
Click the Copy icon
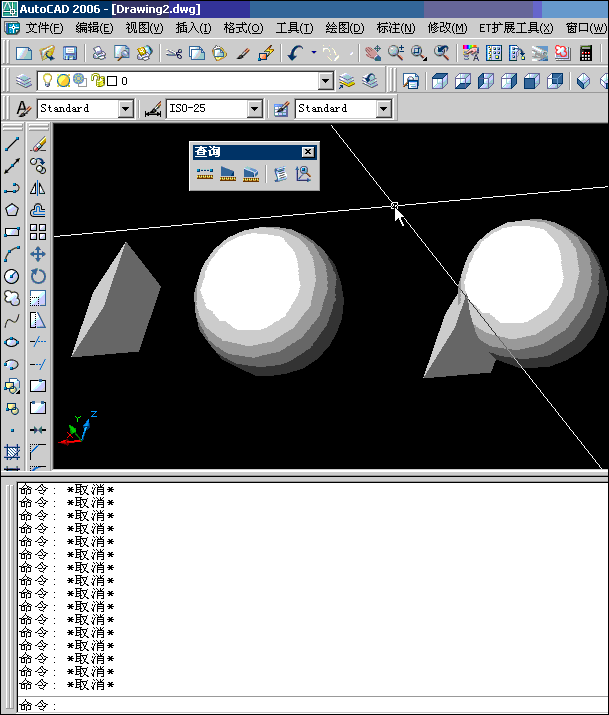(x=196, y=53)
